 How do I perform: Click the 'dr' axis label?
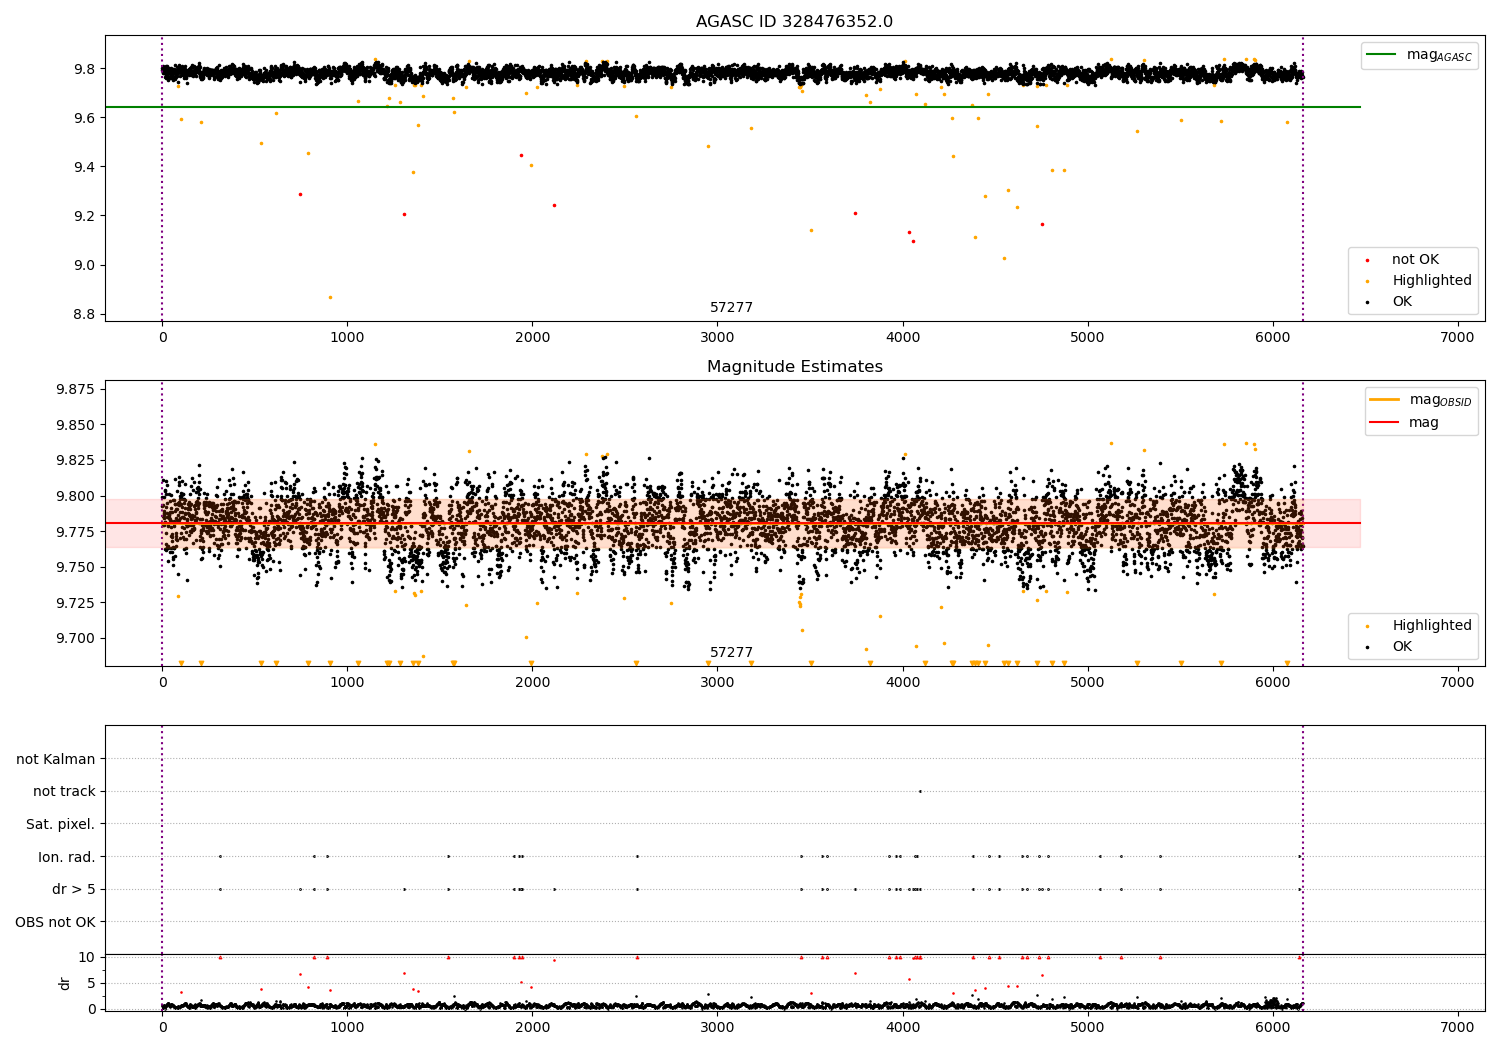coord(65,983)
